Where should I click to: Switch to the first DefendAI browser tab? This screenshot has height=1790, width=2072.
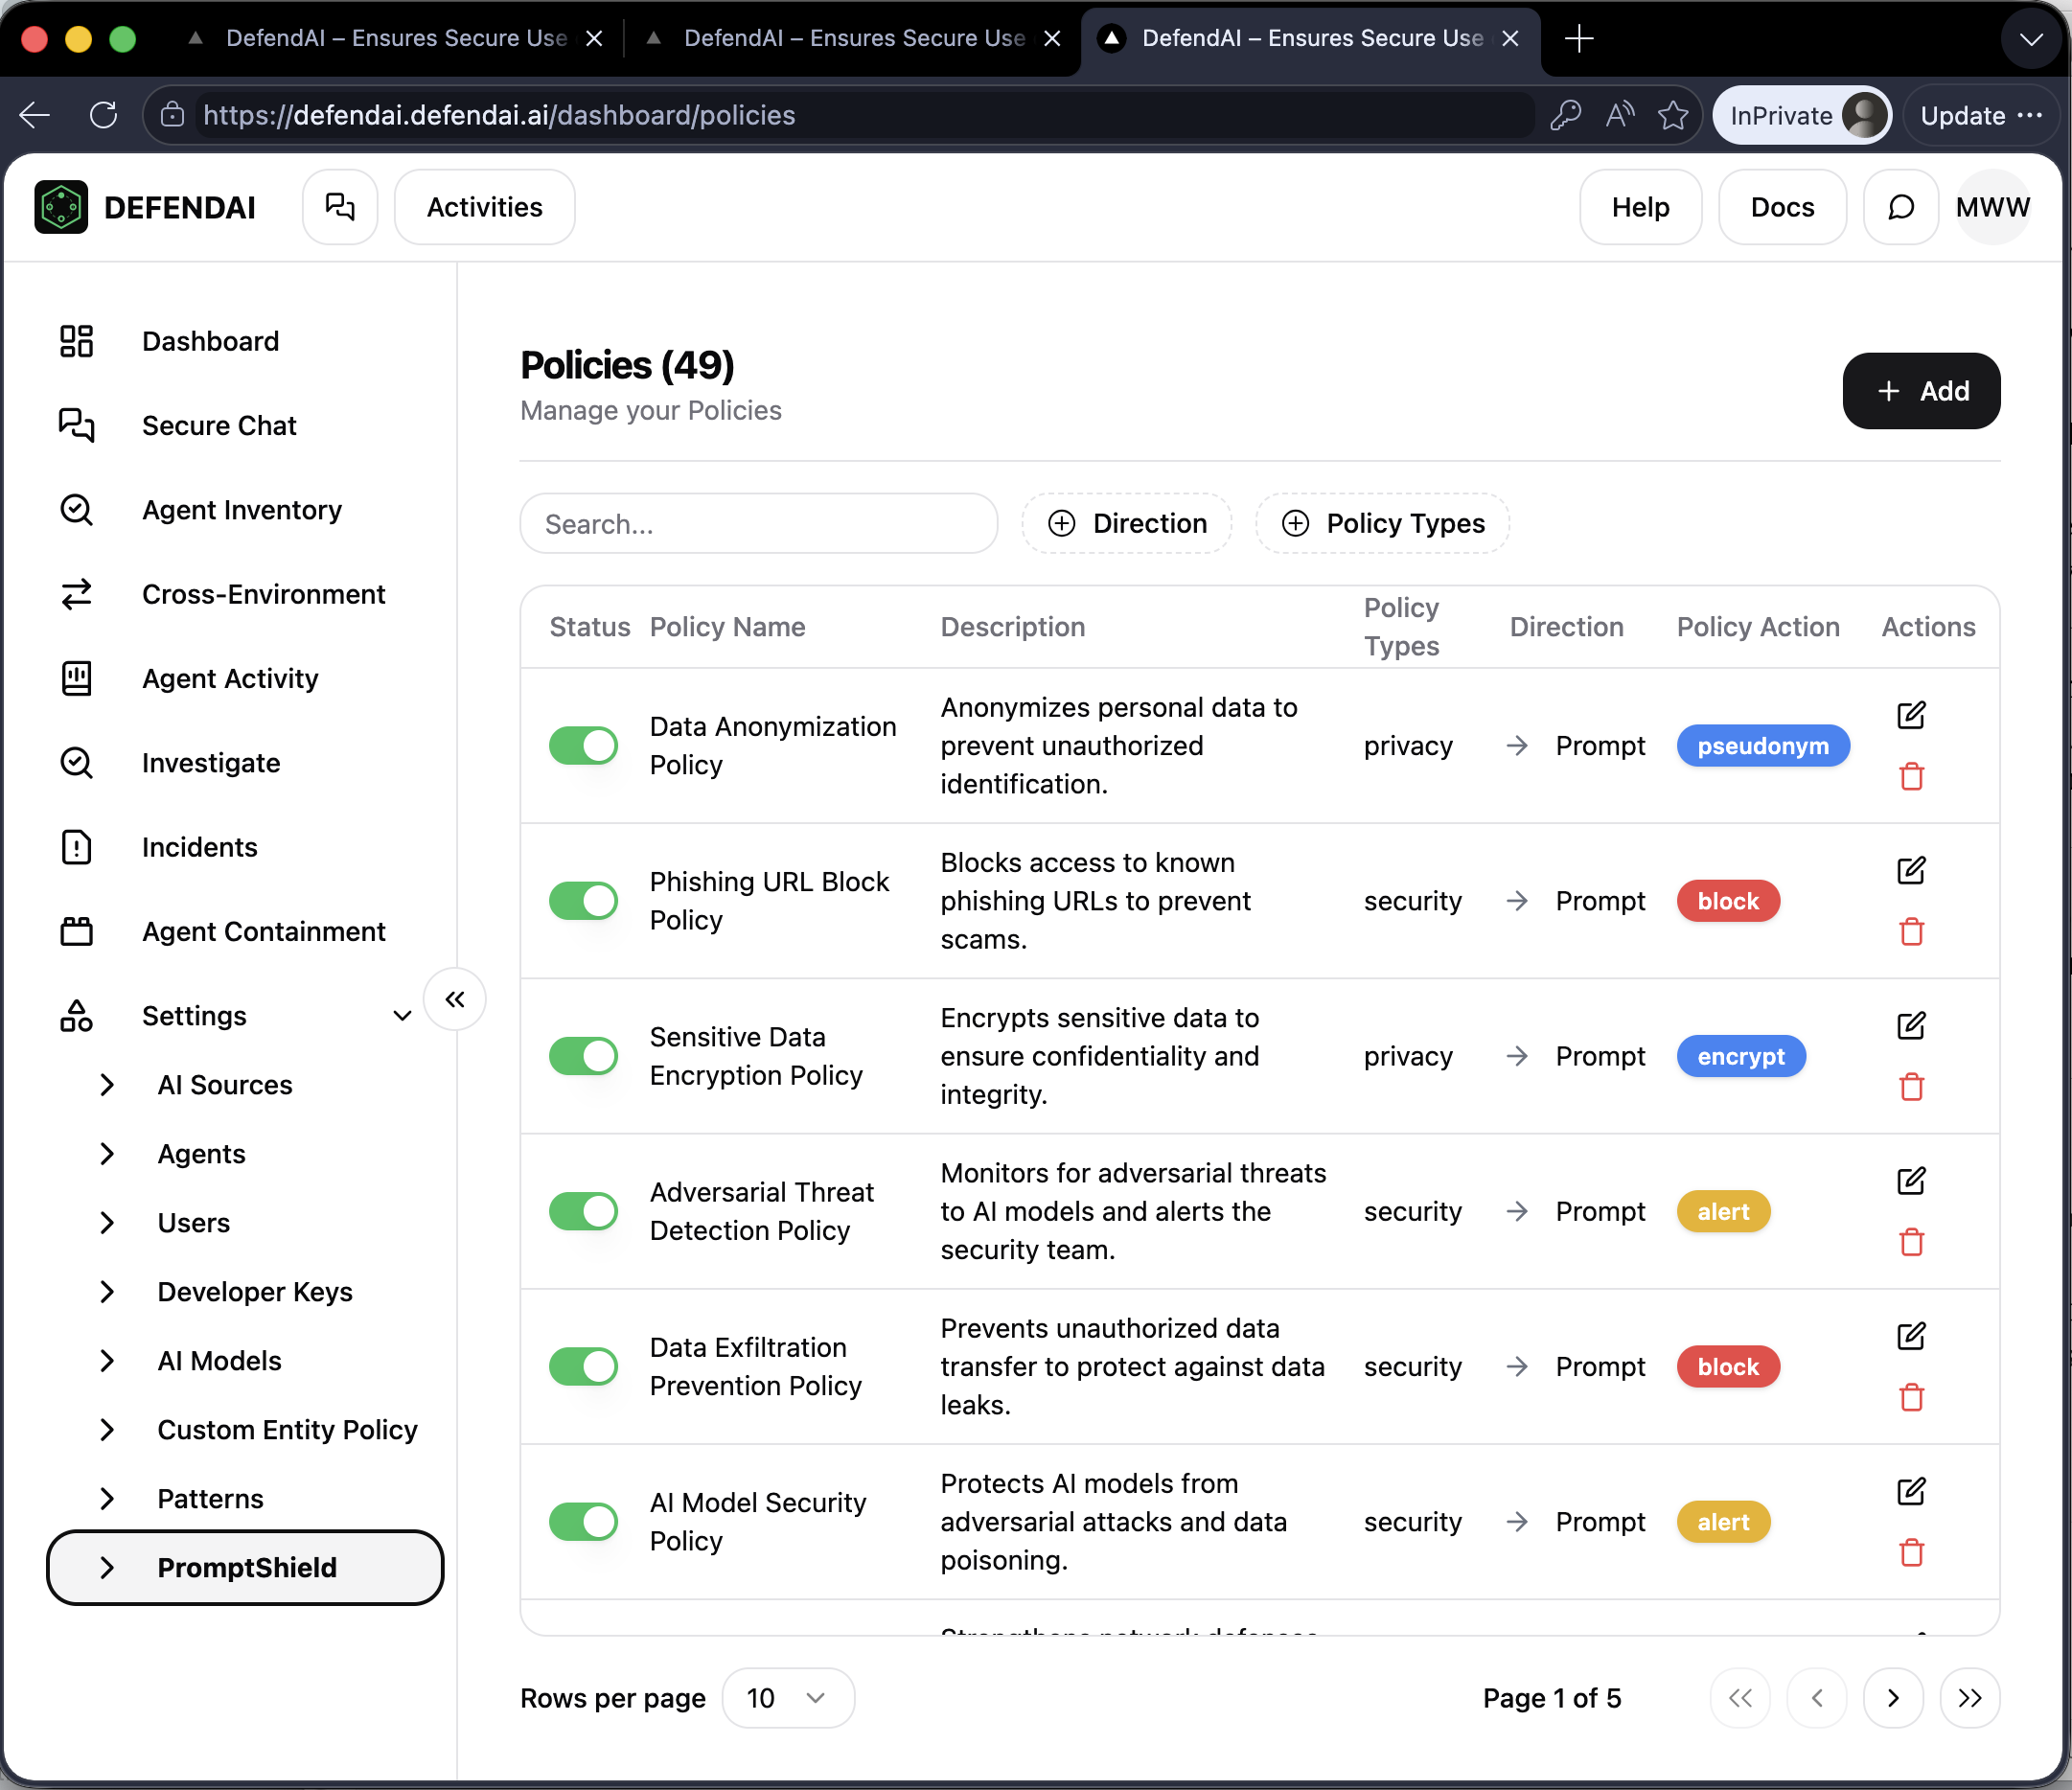pos(395,38)
